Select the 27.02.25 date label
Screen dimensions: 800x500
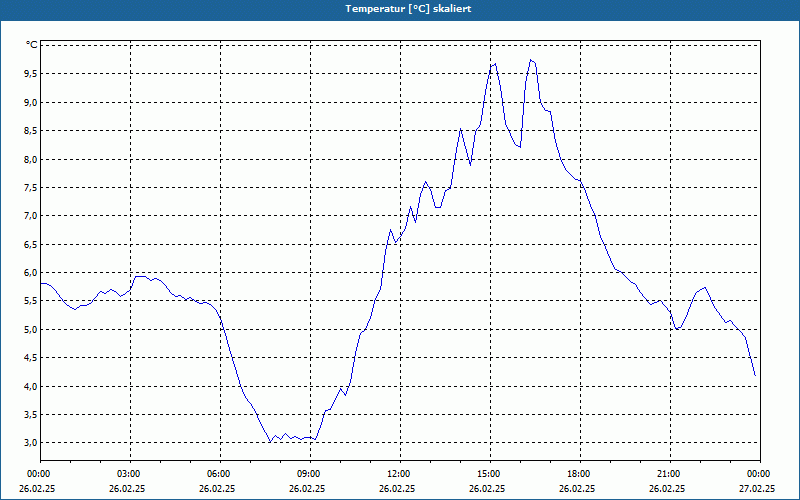tap(757, 489)
